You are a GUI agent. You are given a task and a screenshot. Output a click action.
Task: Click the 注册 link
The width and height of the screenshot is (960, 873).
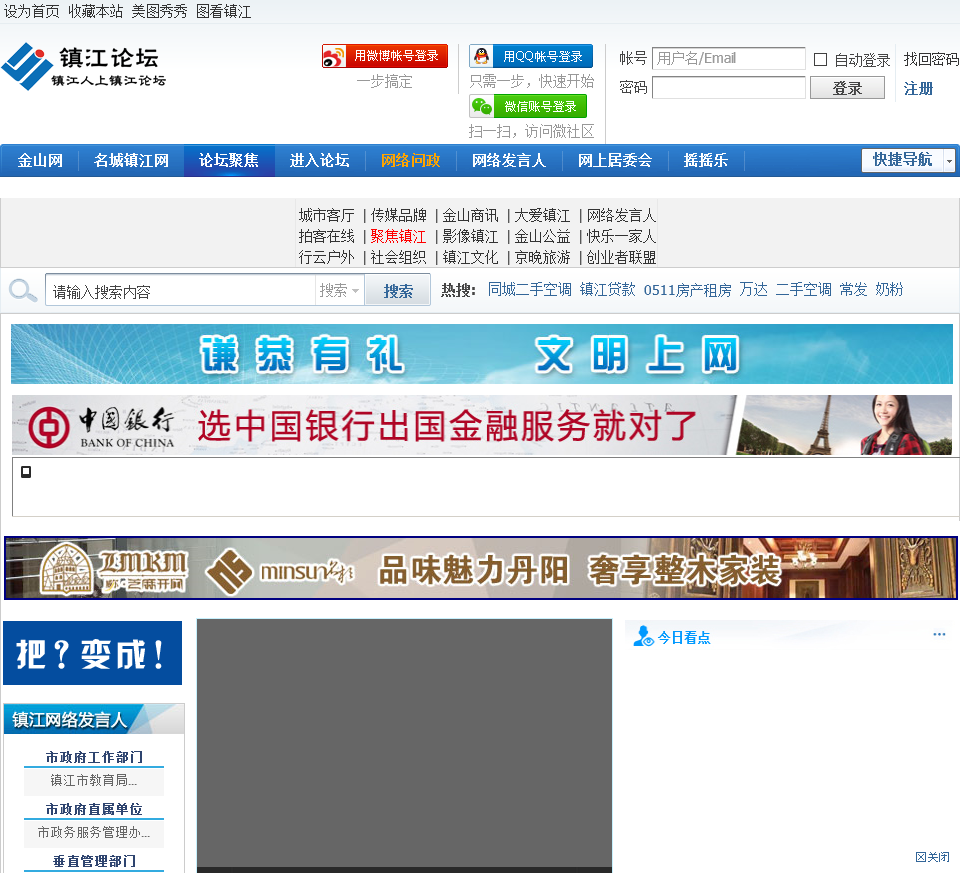pos(918,89)
